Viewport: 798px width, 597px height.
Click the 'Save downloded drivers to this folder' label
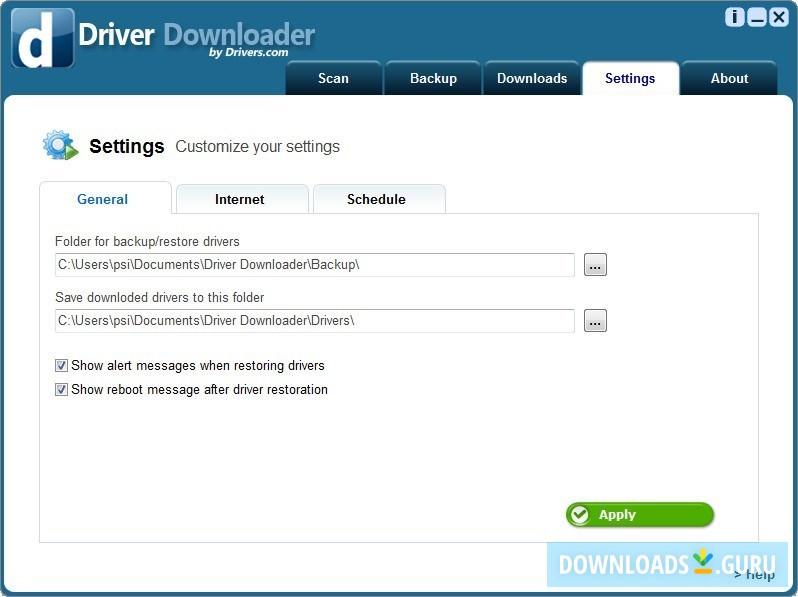[x=160, y=297]
